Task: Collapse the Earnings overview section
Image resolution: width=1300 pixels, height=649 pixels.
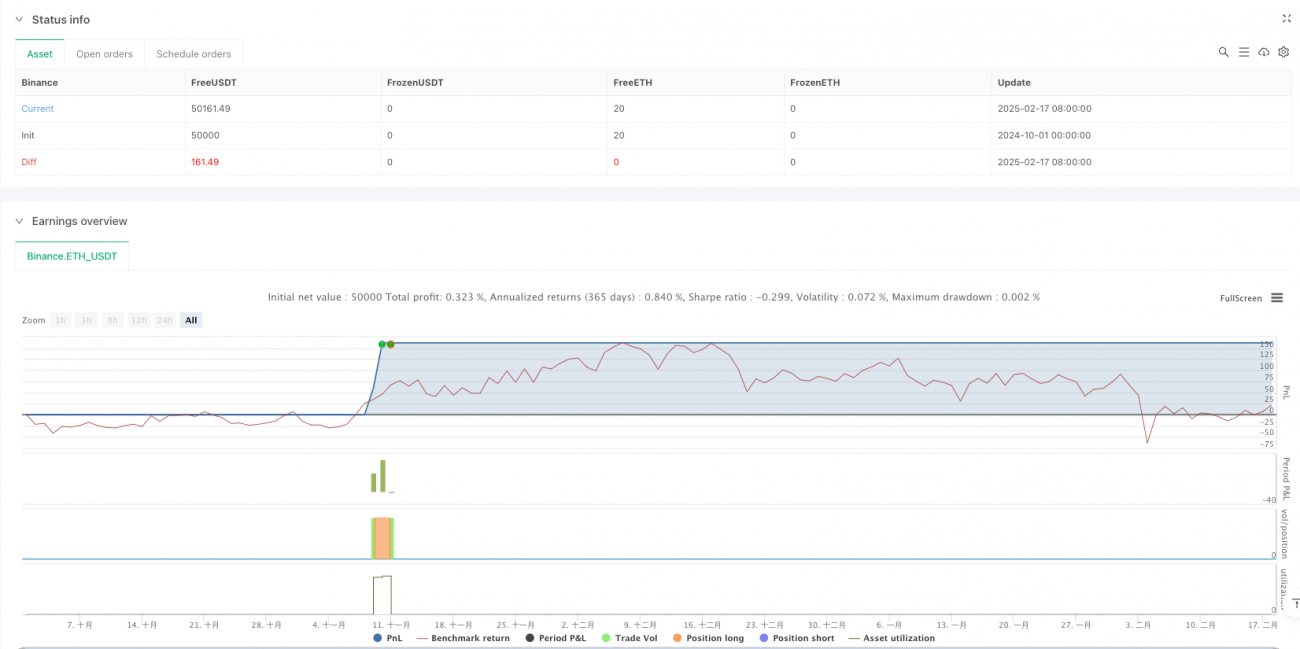Action: point(18,221)
